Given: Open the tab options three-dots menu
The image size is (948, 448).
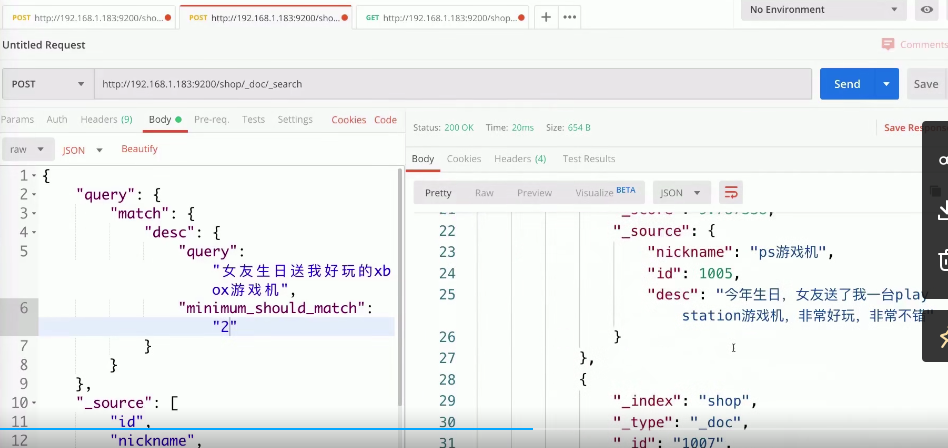Looking at the screenshot, I should tap(570, 18).
